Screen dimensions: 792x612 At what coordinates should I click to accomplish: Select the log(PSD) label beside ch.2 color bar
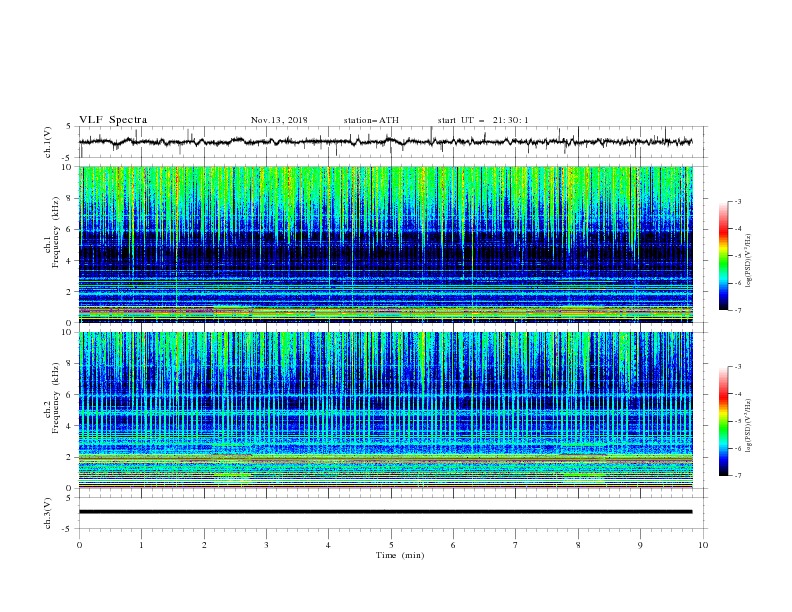[x=748, y=426]
